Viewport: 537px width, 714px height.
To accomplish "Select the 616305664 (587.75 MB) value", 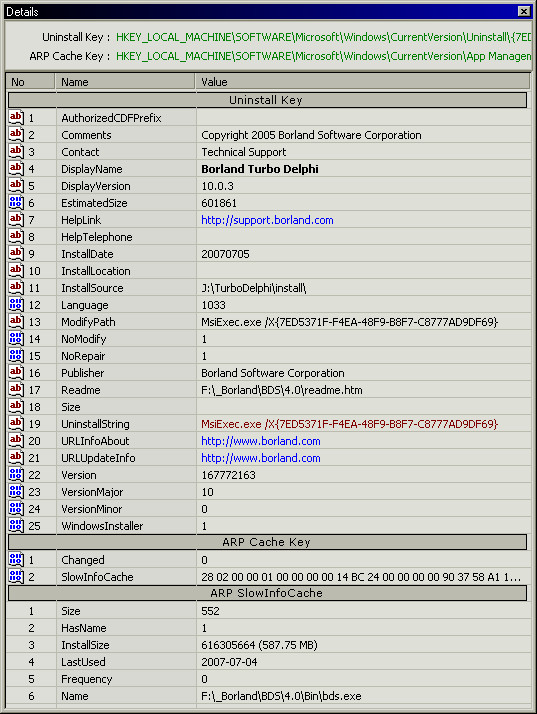I will (x=259, y=645).
